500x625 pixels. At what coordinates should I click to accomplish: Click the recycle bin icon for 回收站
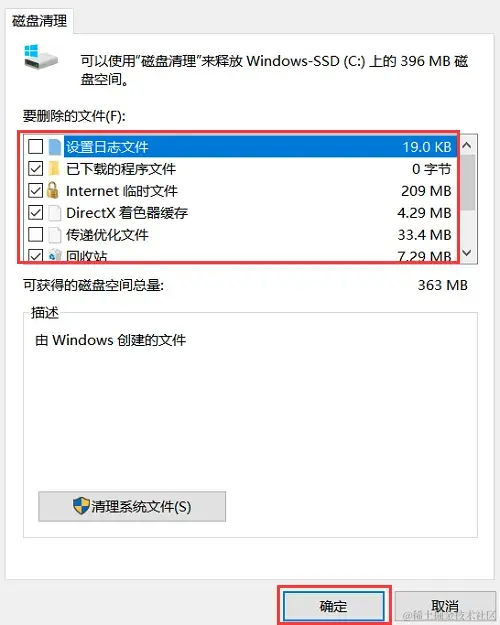tap(55, 255)
